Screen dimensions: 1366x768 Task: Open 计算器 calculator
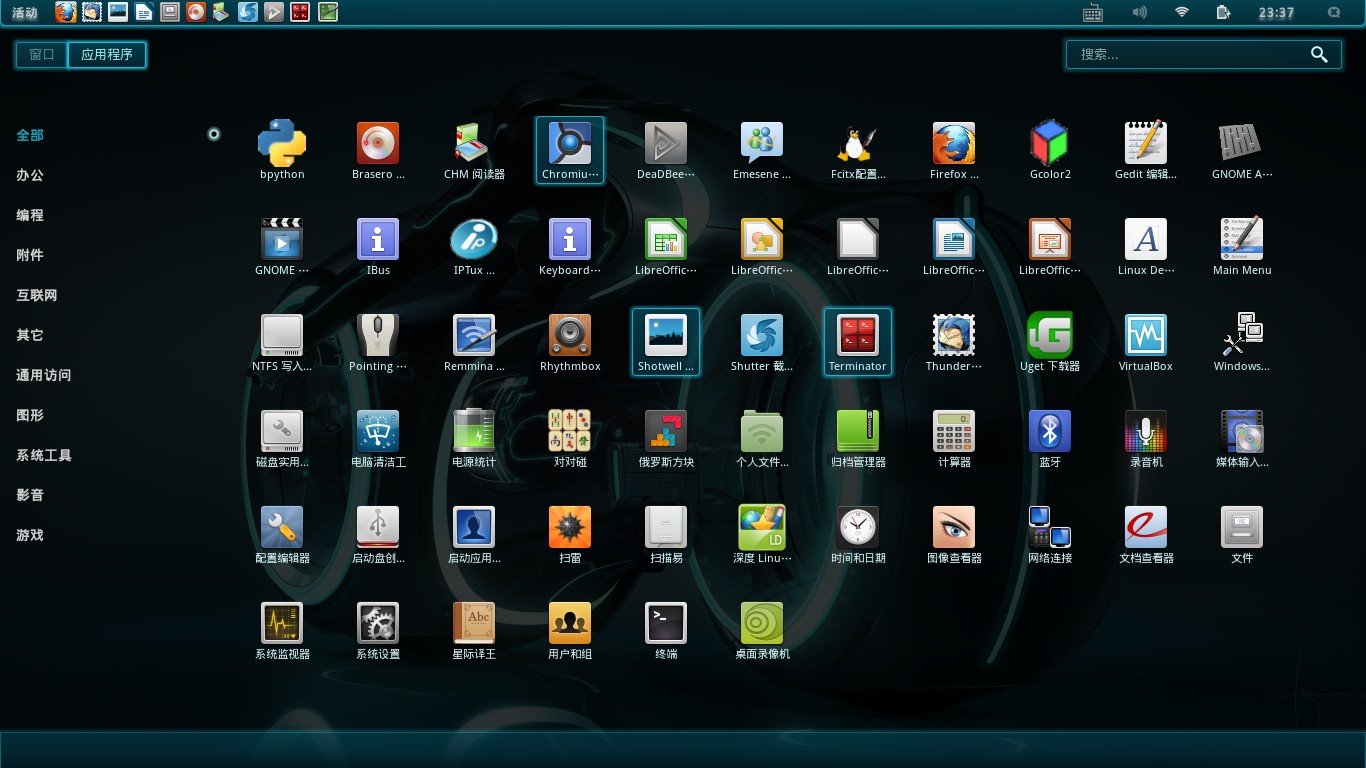pyautogui.click(x=954, y=439)
